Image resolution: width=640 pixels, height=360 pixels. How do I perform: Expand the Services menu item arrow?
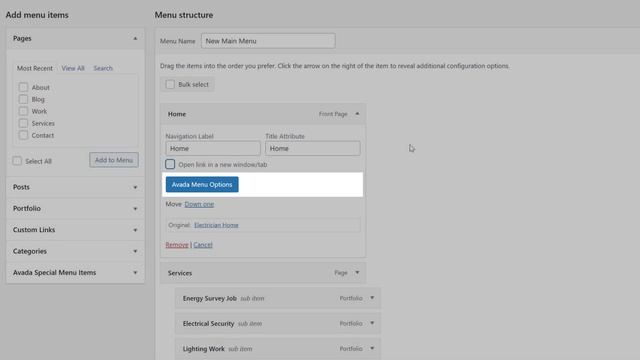click(x=357, y=273)
